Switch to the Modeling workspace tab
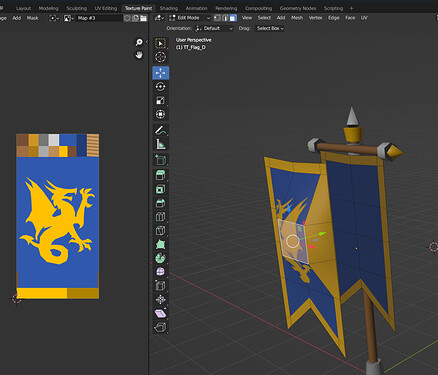This screenshot has height=375, width=438. [x=48, y=8]
